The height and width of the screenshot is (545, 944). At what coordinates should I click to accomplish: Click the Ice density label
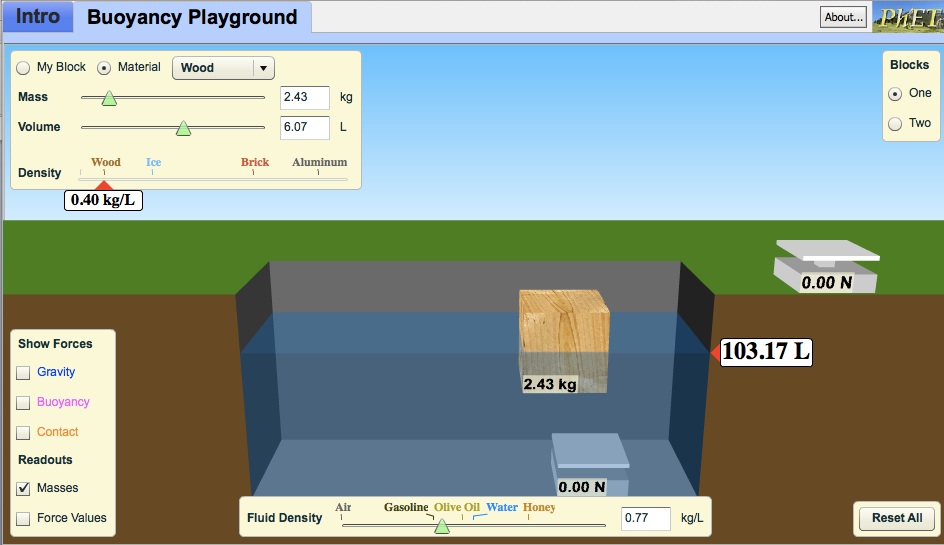coord(154,162)
